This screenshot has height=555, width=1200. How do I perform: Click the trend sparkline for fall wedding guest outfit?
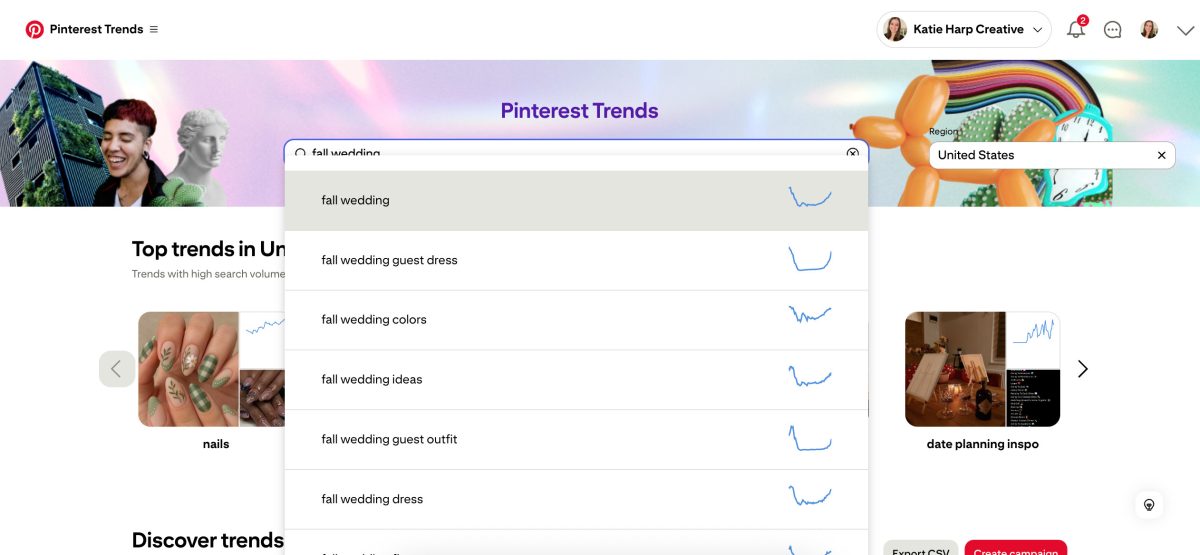pos(810,438)
